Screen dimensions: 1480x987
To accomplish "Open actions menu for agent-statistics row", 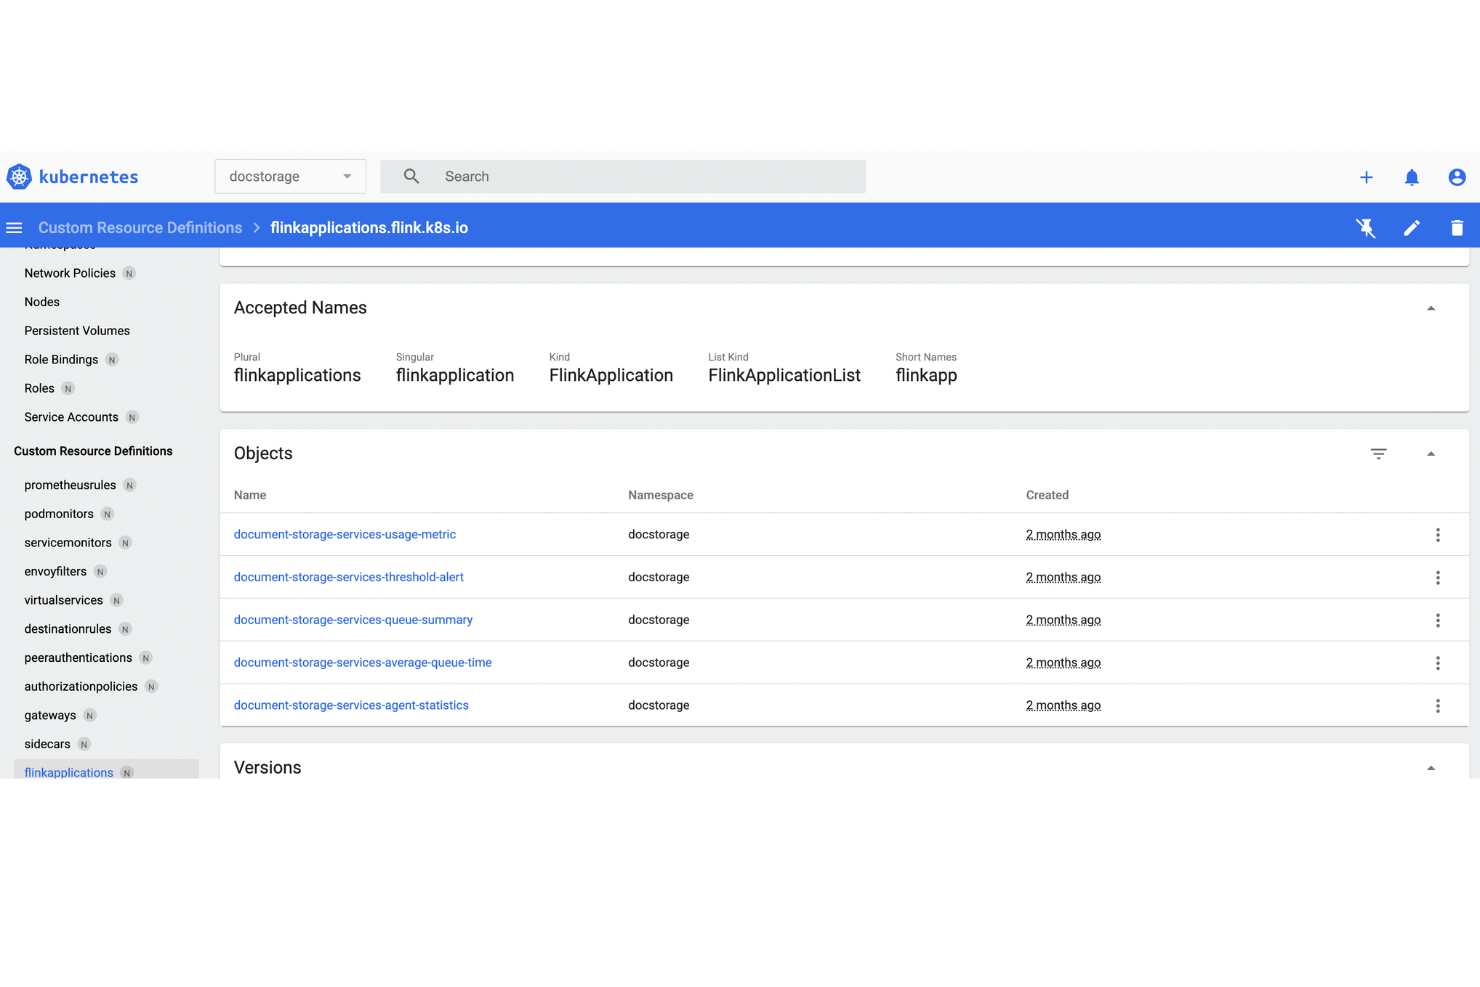I will point(1438,706).
